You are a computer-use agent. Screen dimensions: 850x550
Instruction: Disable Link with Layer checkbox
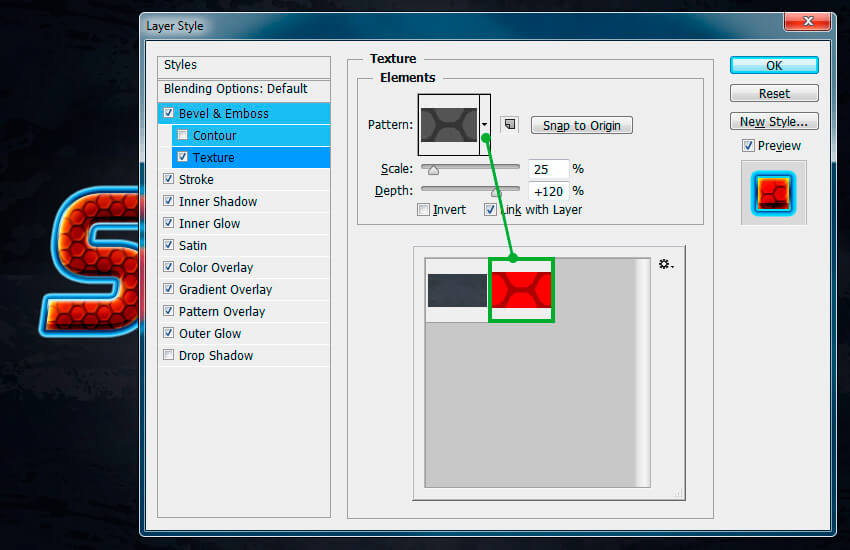[x=490, y=210]
